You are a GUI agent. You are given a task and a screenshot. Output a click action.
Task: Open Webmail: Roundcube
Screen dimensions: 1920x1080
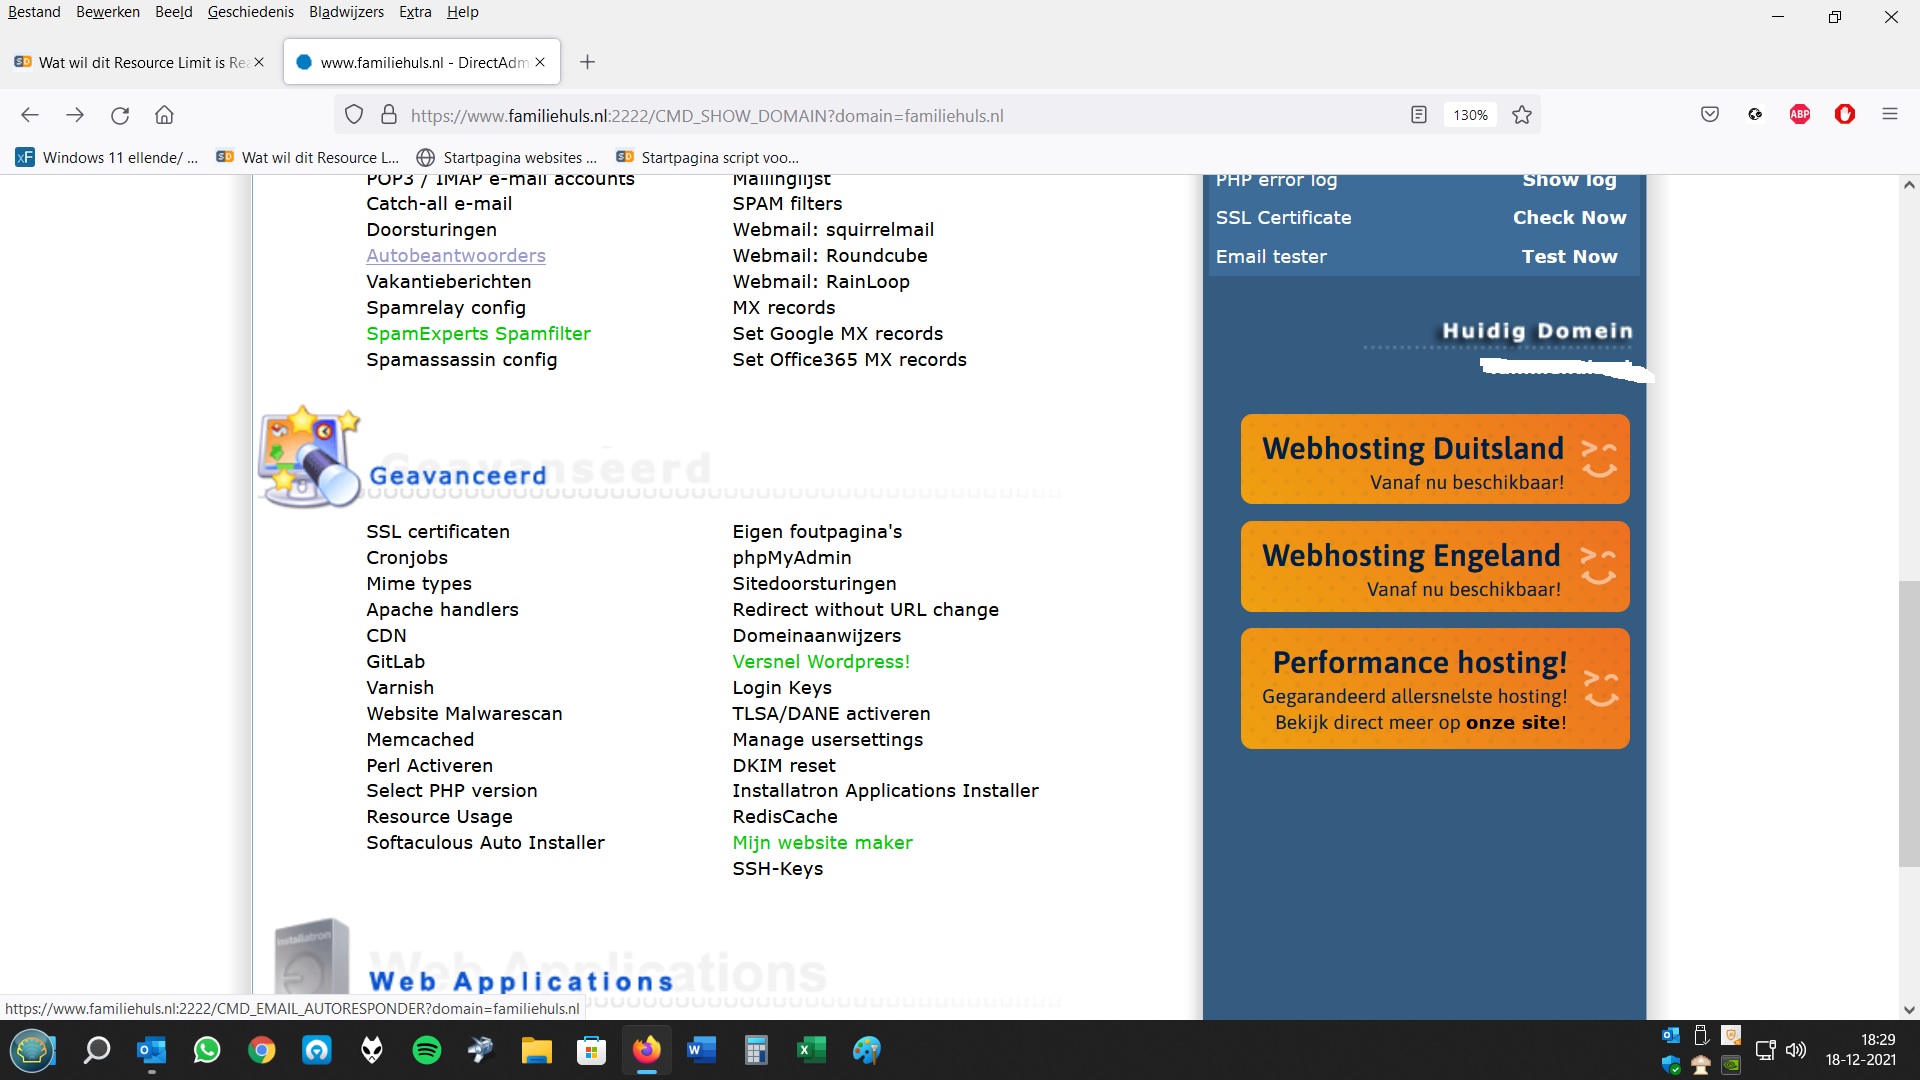(830, 255)
